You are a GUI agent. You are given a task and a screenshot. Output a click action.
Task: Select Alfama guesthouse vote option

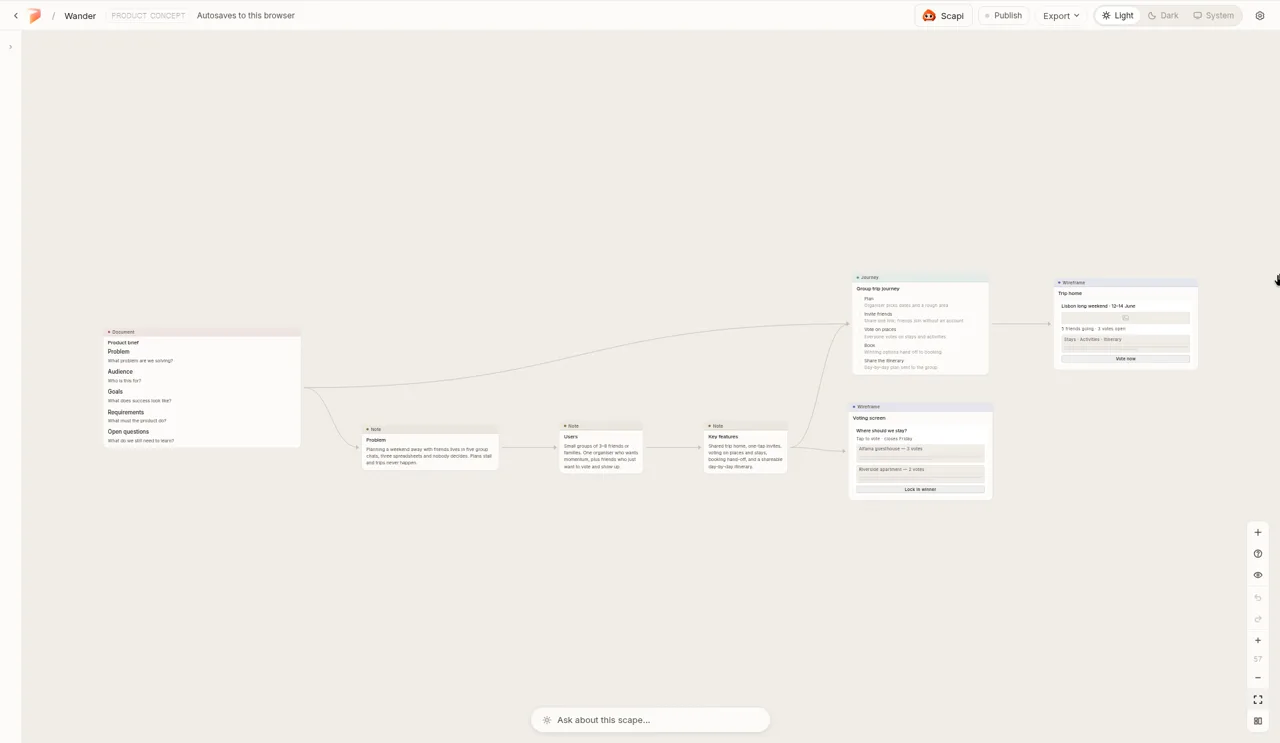pyautogui.click(x=920, y=453)
